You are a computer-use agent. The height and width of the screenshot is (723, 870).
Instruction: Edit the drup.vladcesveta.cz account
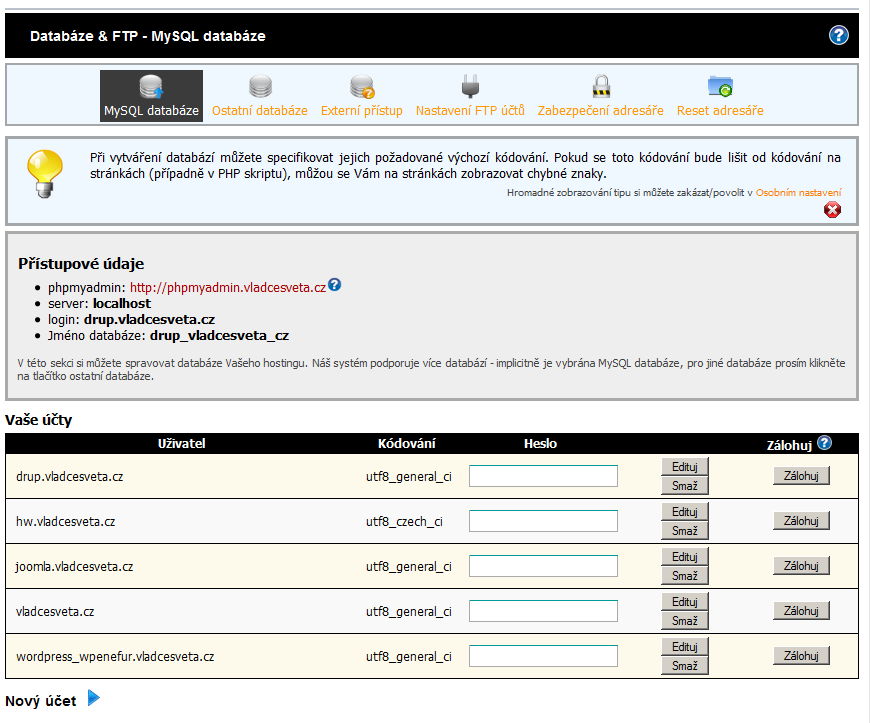coord(685,466)
